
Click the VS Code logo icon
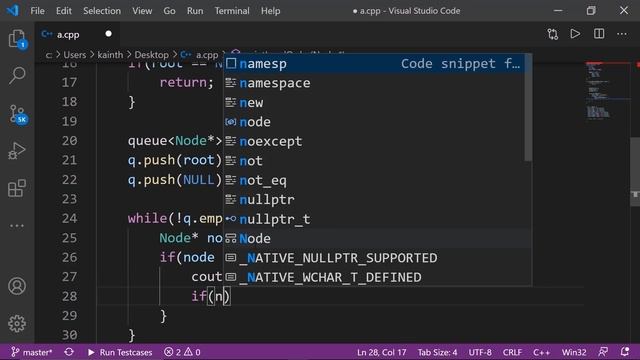tap(12, 10)
